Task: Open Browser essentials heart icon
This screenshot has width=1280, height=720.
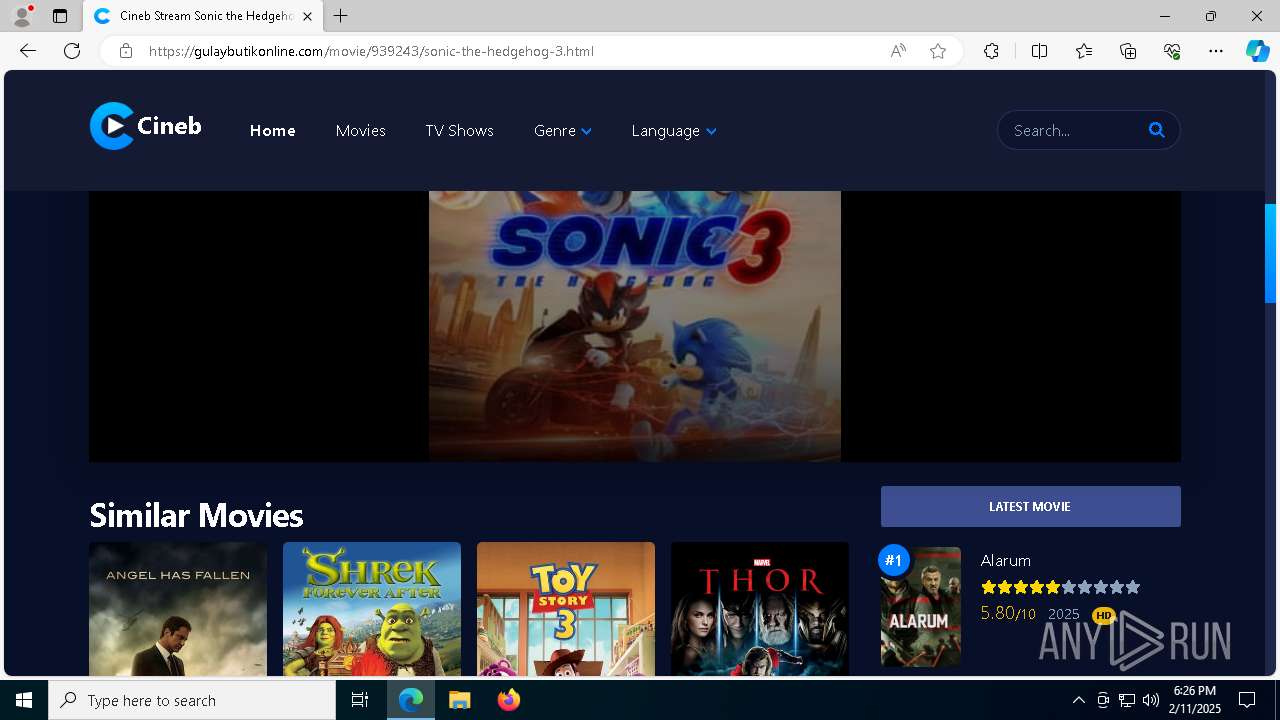Action: 1172,51
